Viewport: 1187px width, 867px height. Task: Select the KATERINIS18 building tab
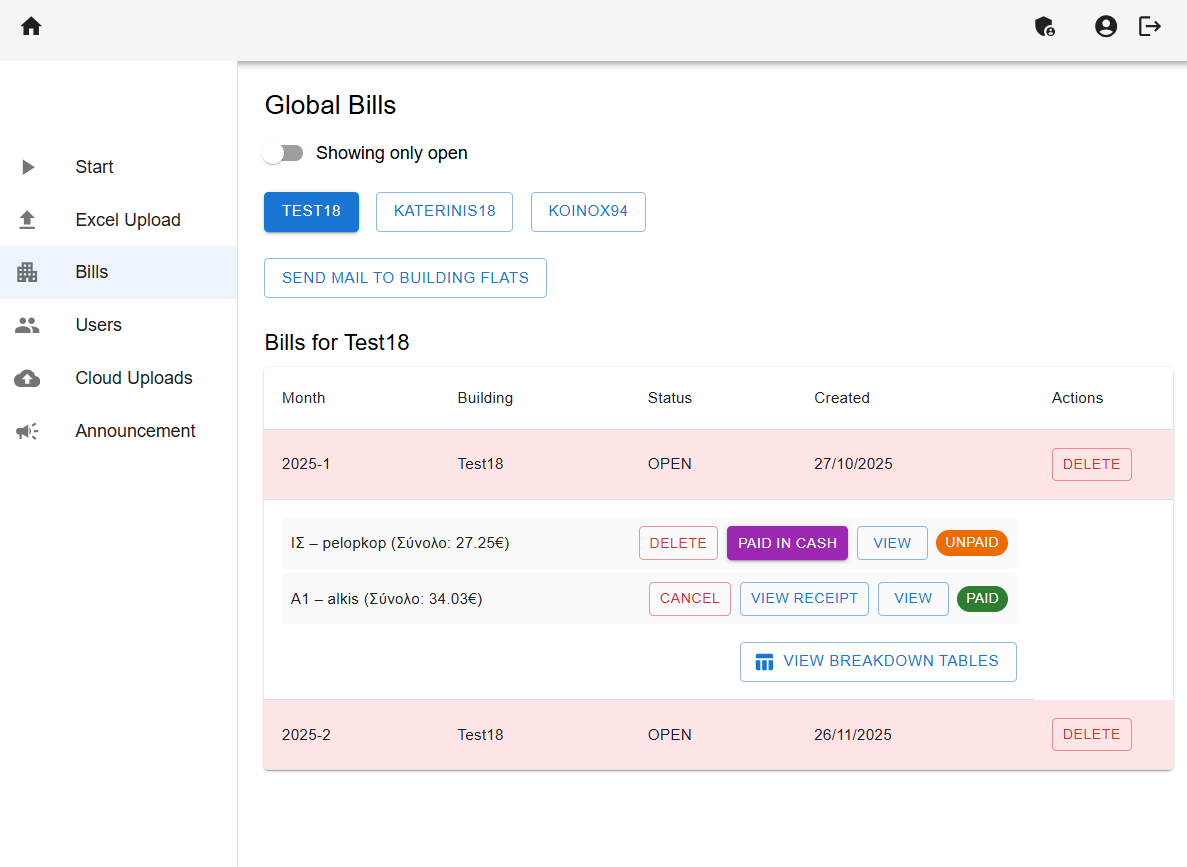pos(444,212)
